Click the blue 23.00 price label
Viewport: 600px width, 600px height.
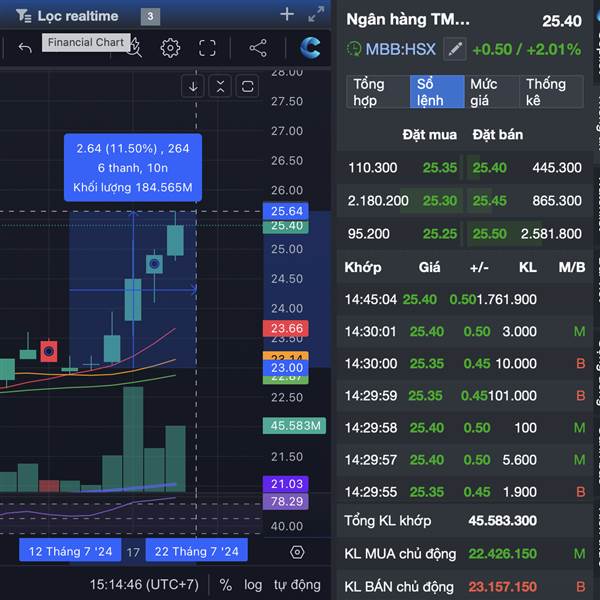coord(286,368)
